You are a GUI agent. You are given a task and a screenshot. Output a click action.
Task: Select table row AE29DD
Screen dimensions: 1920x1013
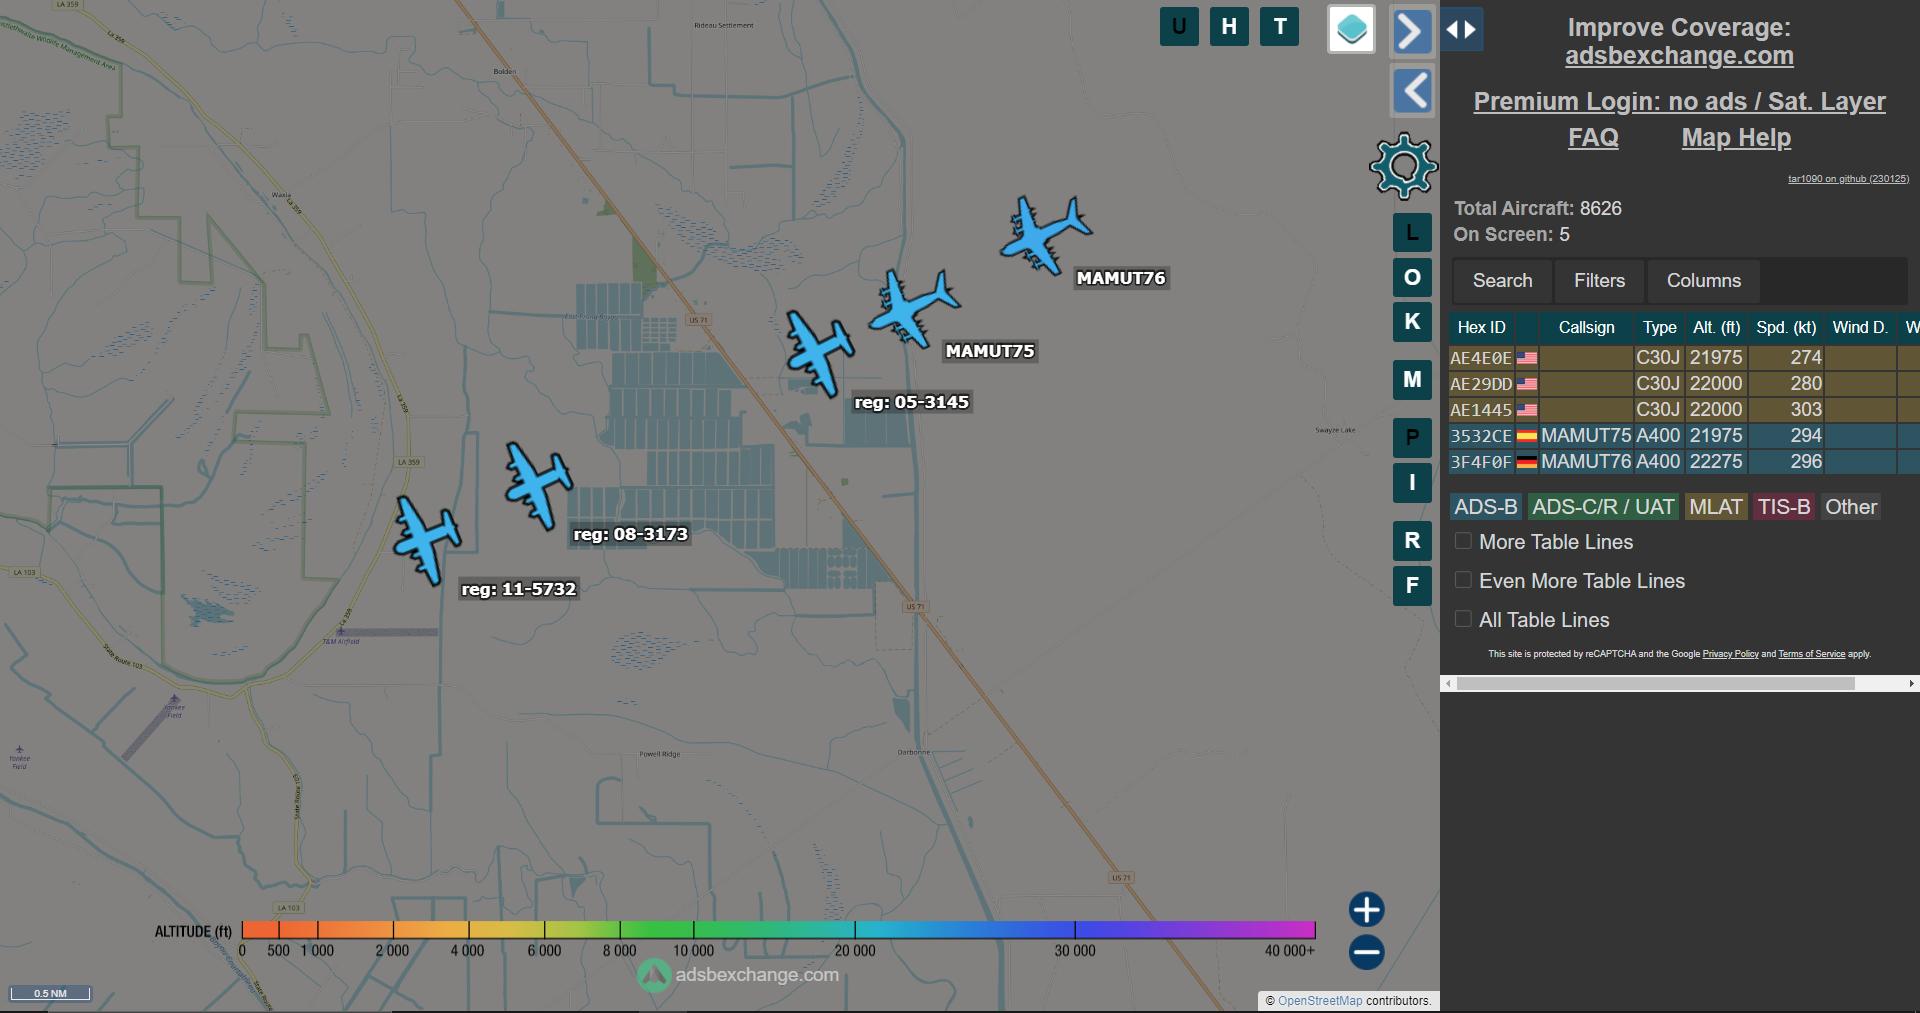tap(1684, 384)
